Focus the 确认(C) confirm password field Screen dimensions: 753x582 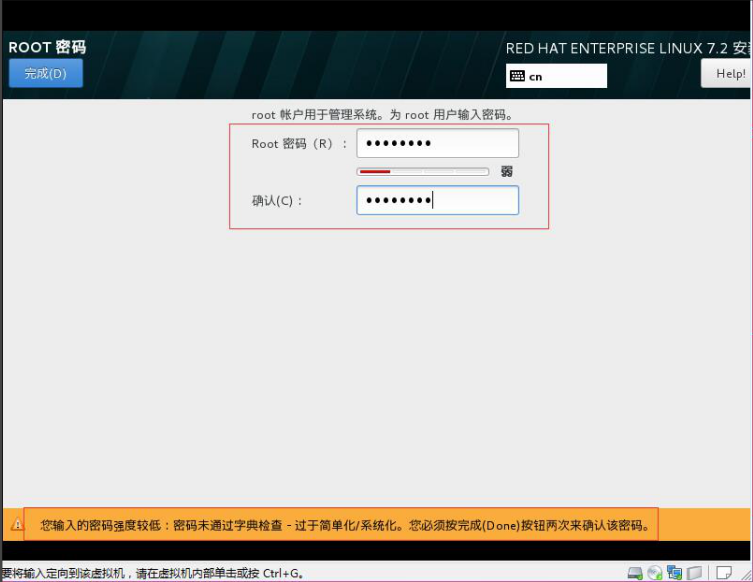pos(437,200)
